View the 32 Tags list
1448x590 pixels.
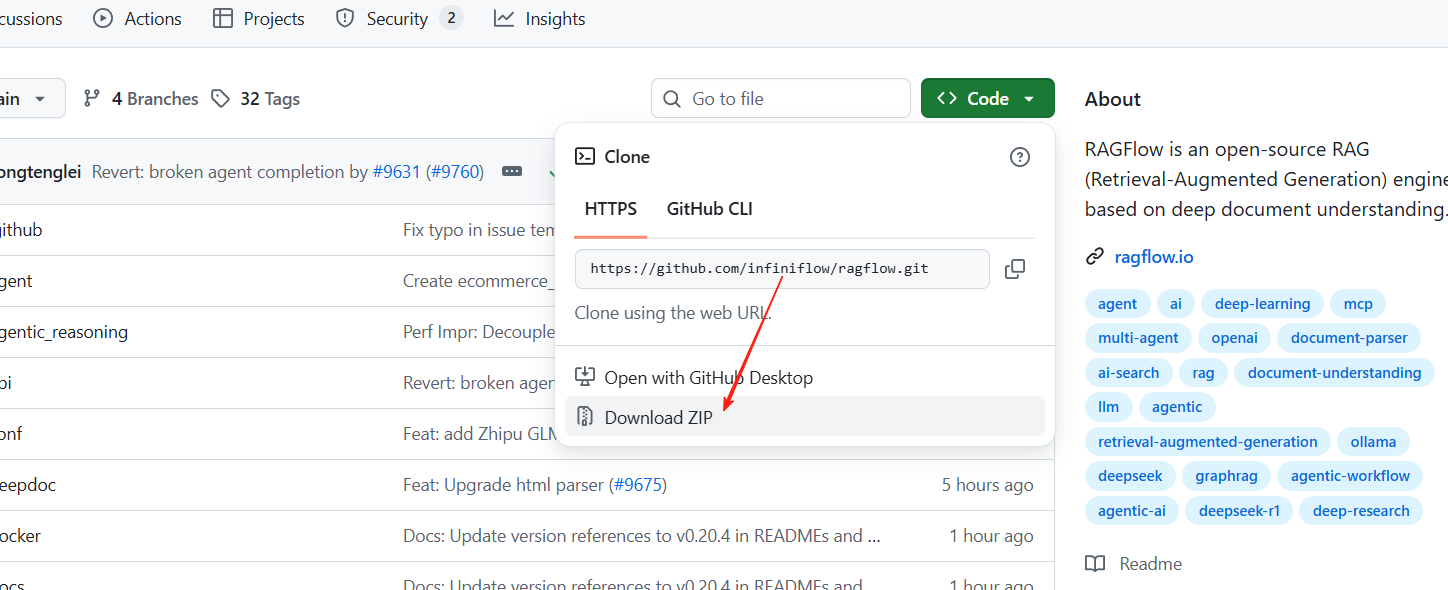coord(256,99)
